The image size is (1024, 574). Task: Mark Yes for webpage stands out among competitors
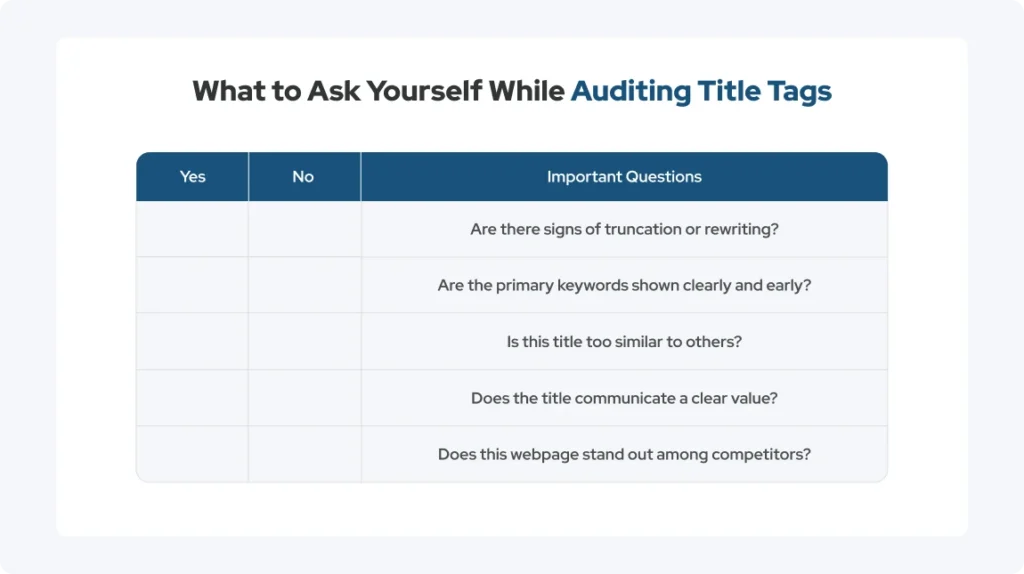tap(193, 454)
